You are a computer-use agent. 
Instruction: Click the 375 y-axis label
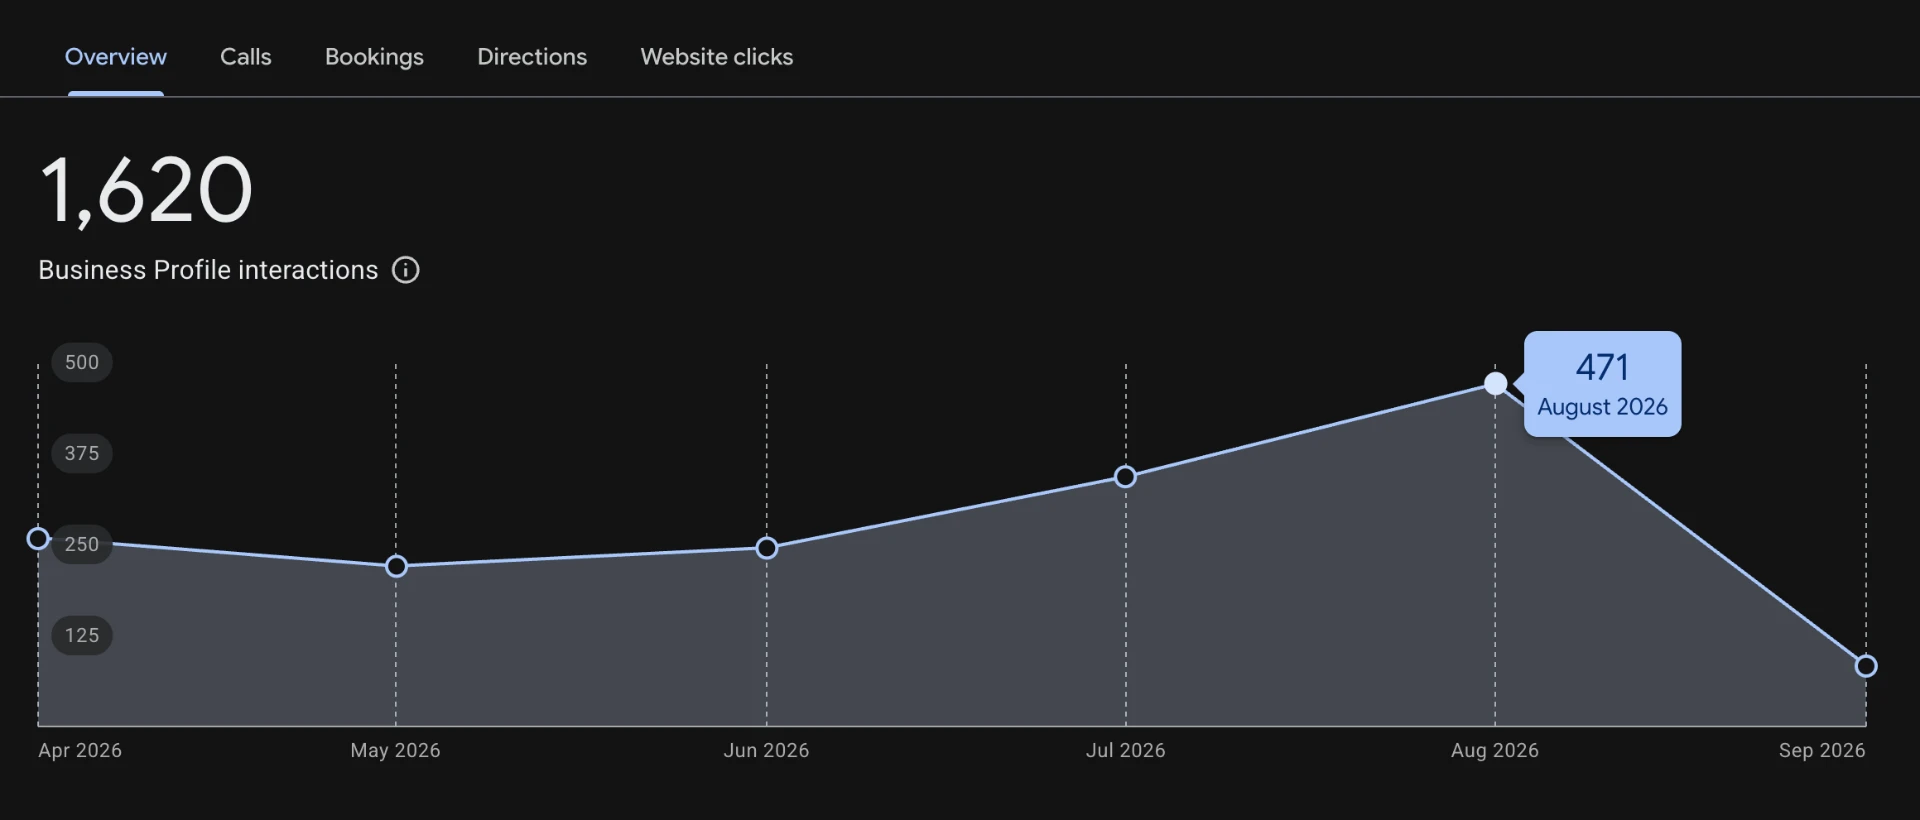(x=82, y=453)
